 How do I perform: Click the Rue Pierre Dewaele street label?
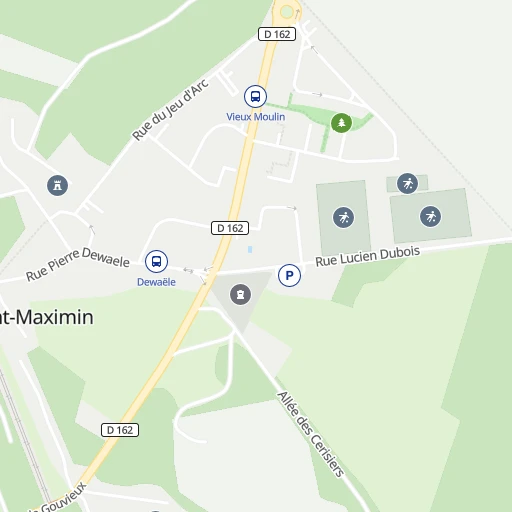(x=78, y=263)
